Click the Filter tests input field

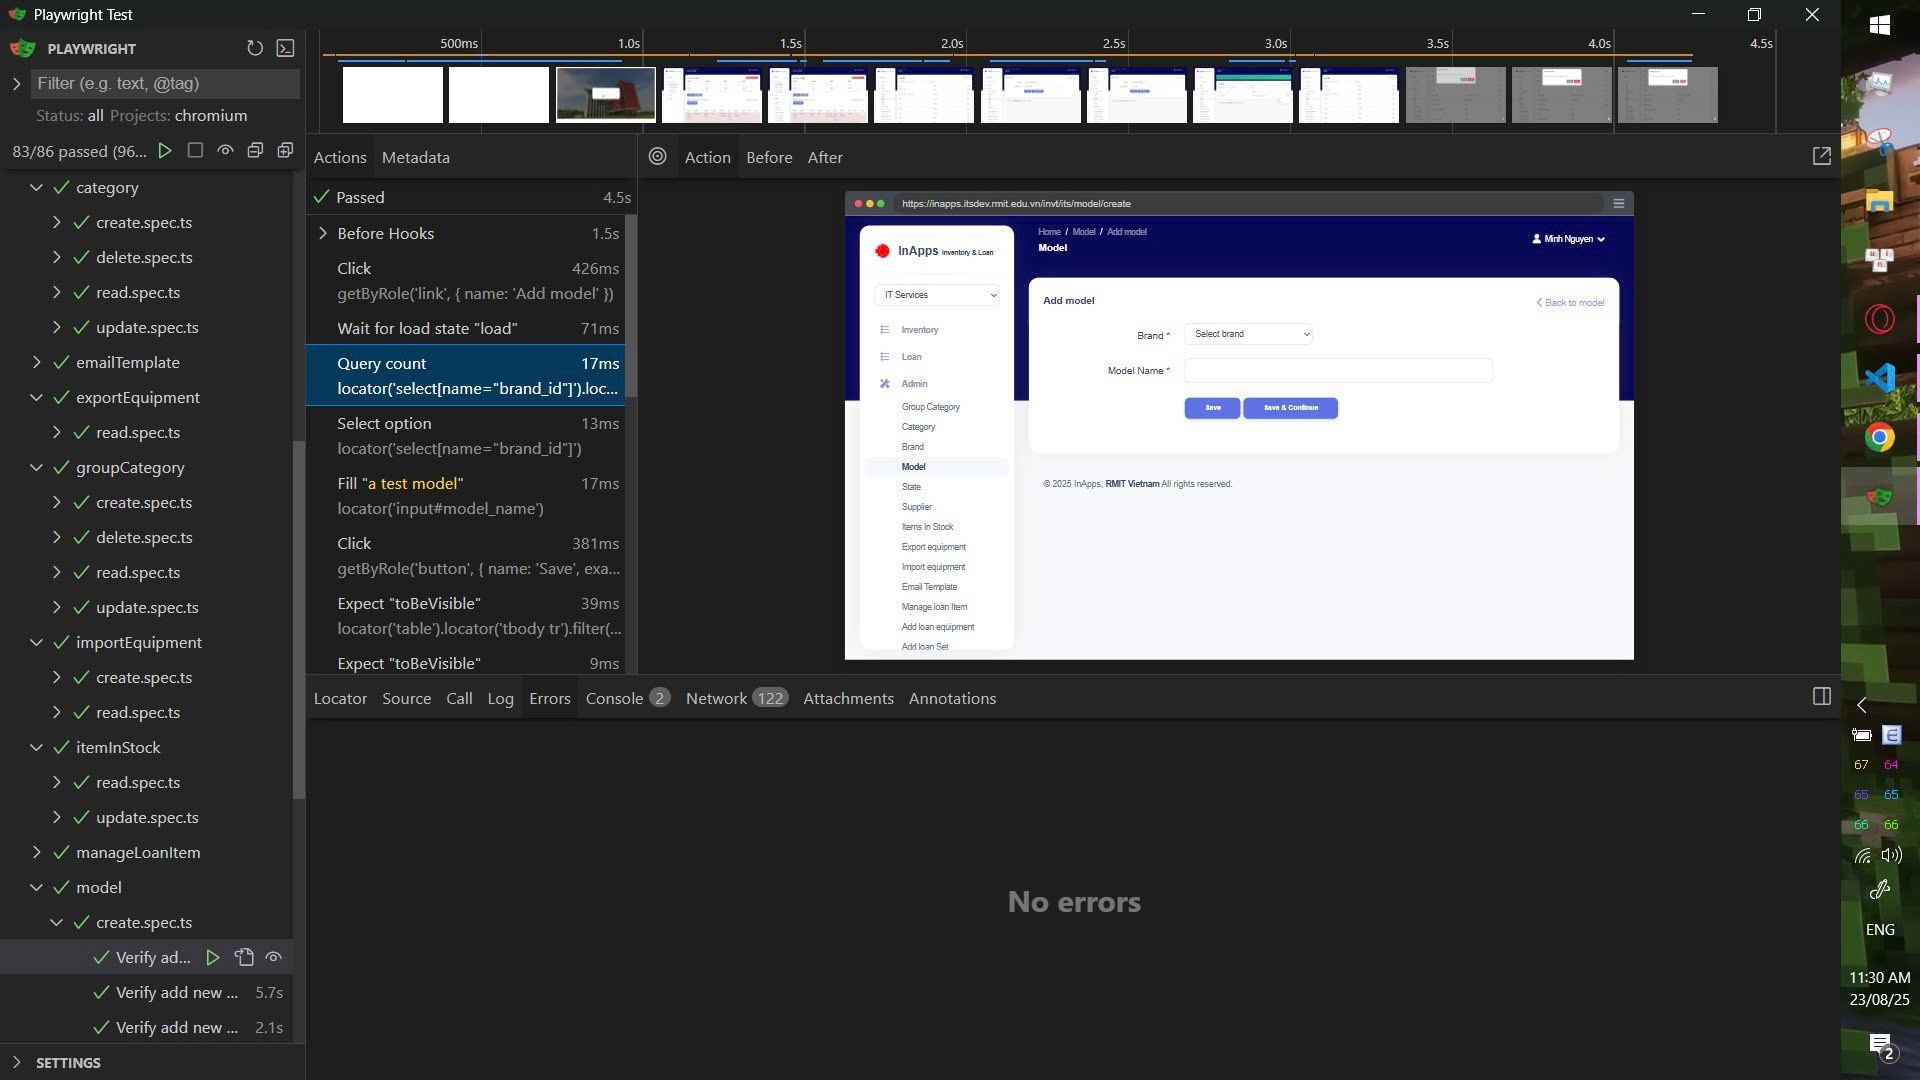pyautogui.click(x=165, y=83)
